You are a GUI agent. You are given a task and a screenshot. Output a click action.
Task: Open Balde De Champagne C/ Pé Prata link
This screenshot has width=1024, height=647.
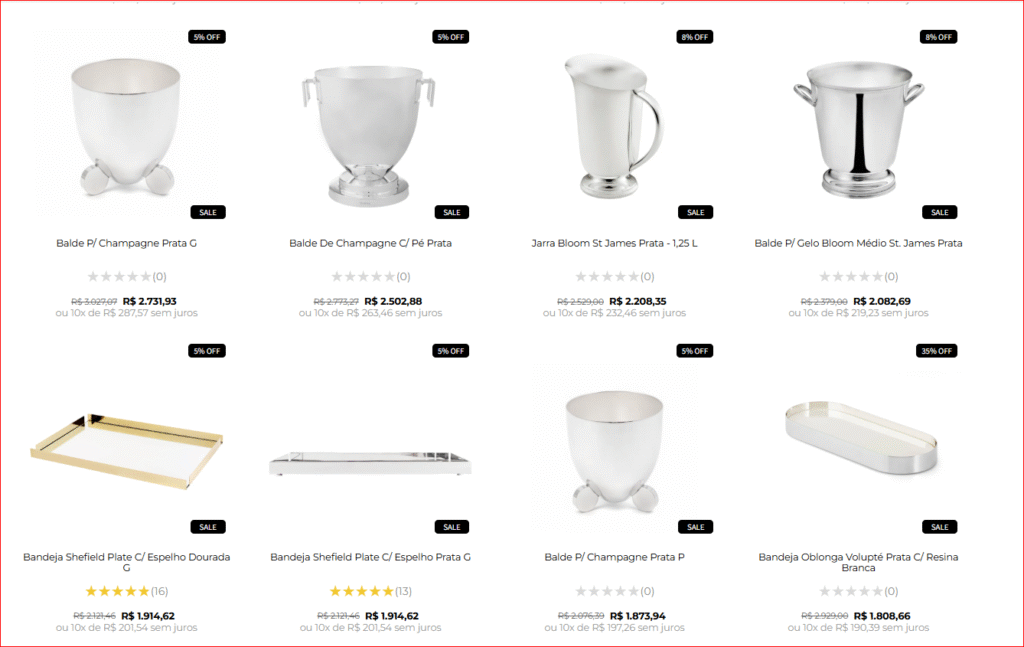pyautogui.click(x=370, y=243)
